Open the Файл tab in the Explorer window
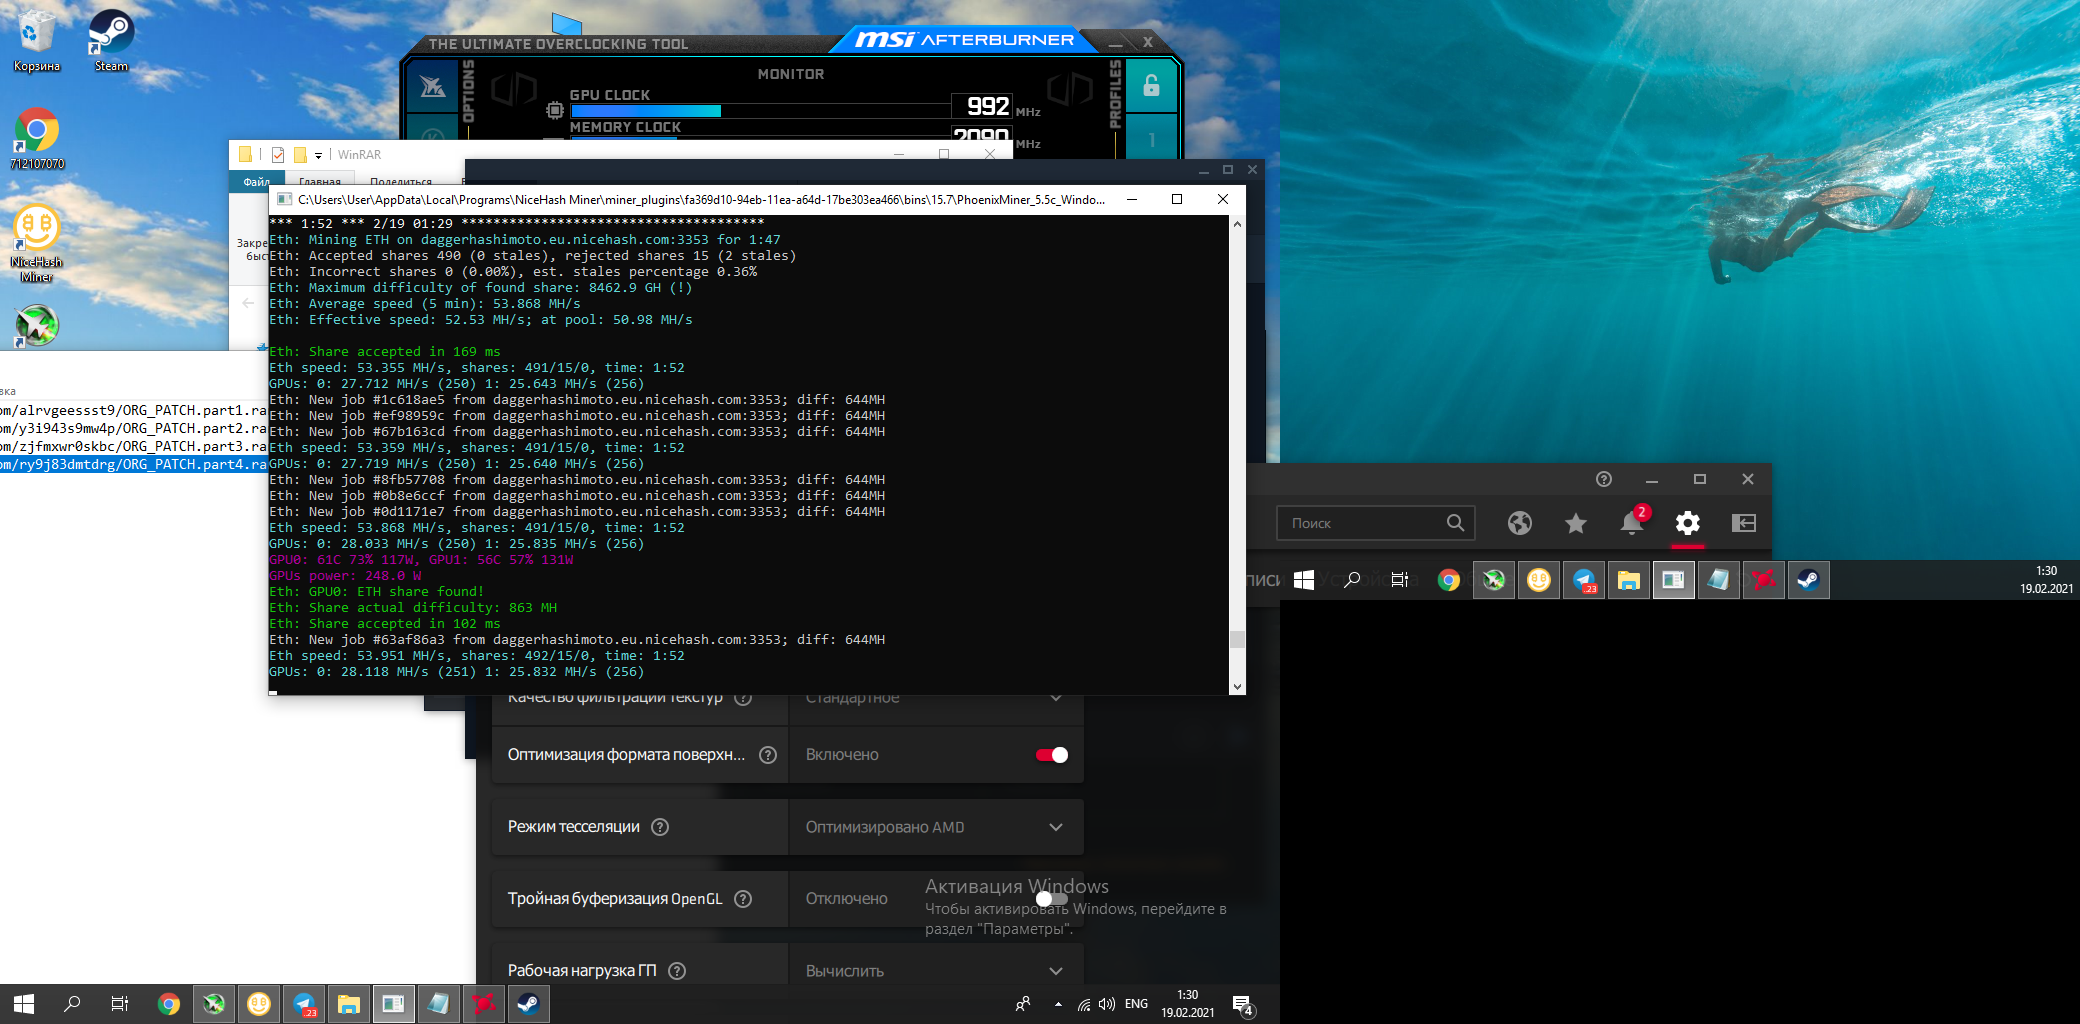The width and height of the screenshot is (2080, 1024). (x=256, y=182)
